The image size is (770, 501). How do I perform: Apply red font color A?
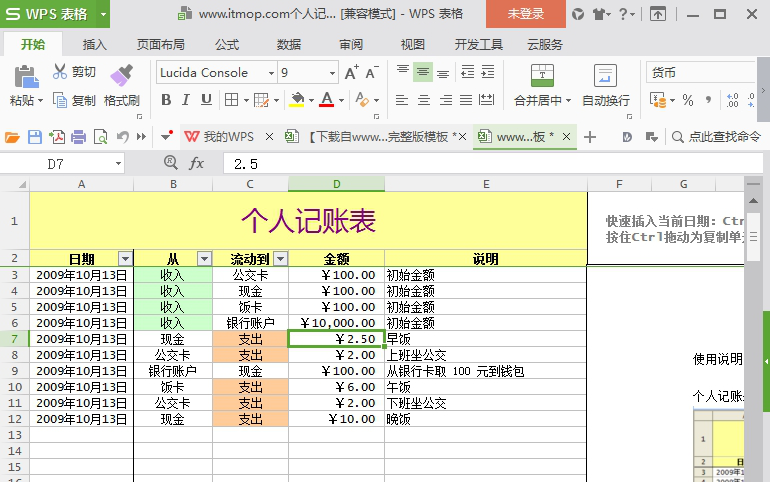click(x=327, y=100)
